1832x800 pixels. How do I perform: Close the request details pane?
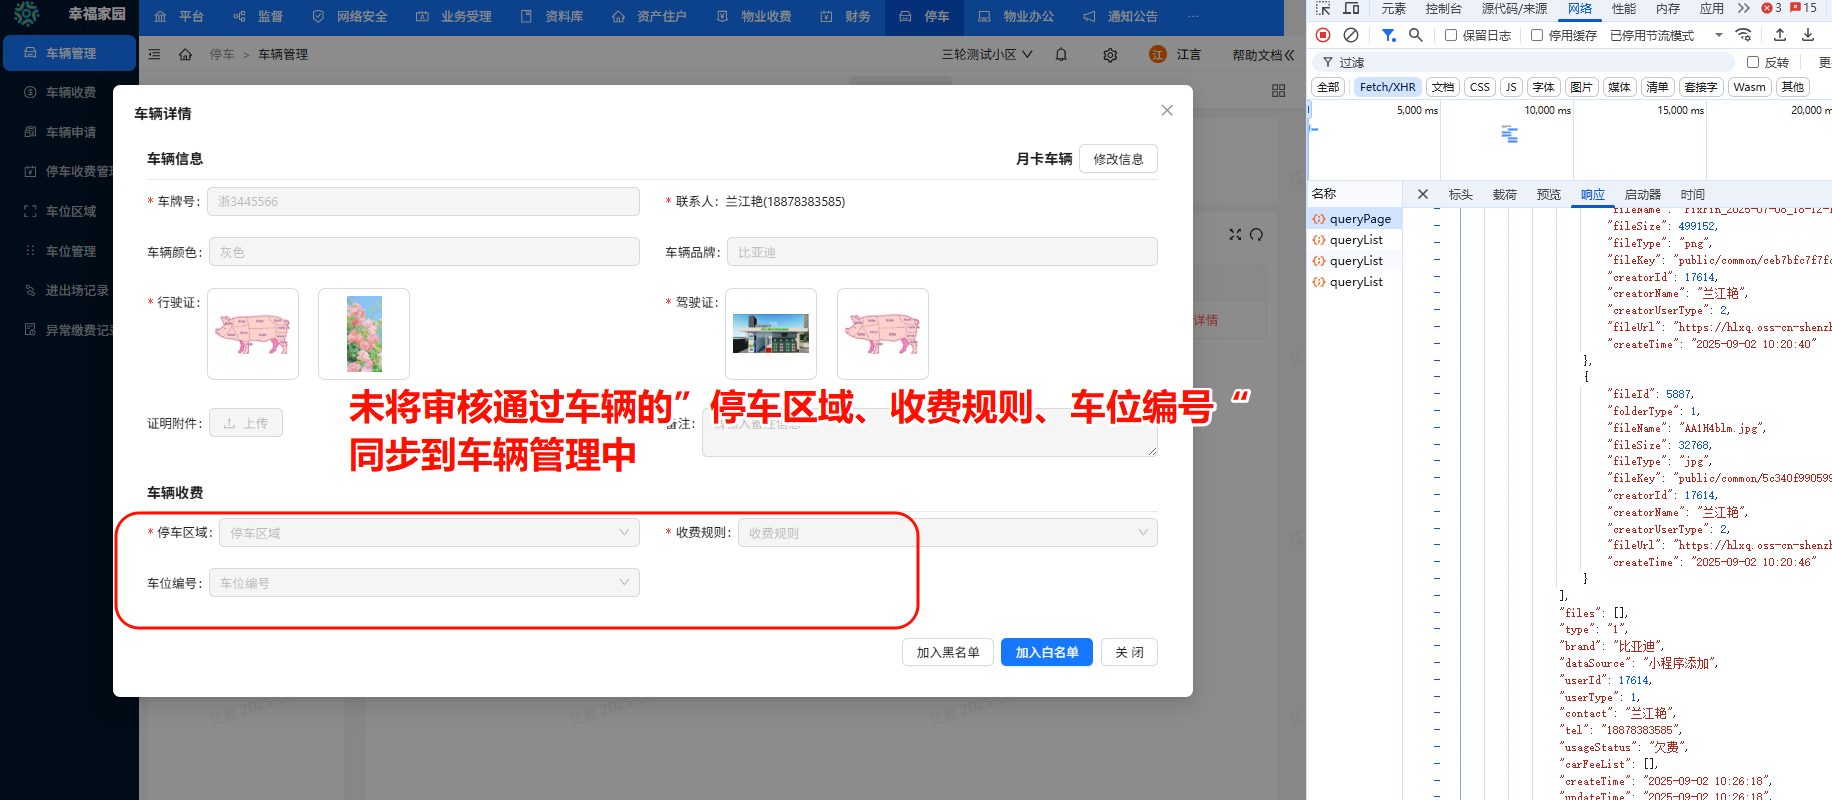1423,194
